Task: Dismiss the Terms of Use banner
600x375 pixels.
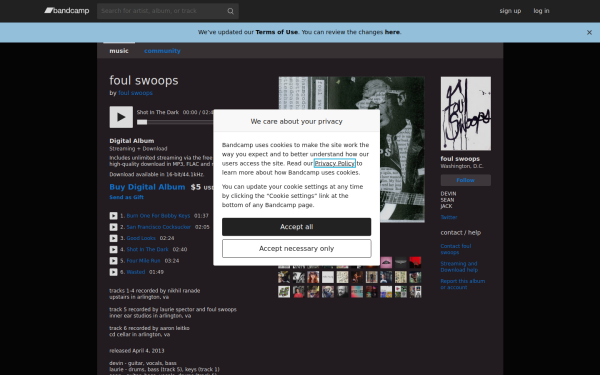Action: (589, 33)
